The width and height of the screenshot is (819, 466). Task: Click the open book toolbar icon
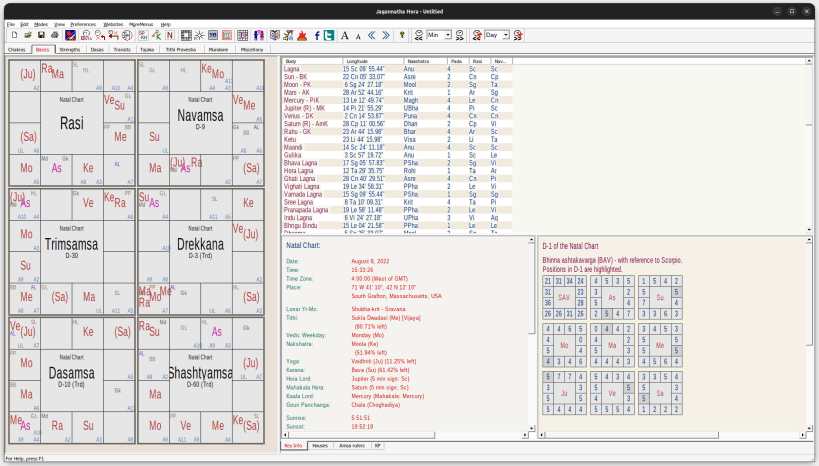click(275, 36)
